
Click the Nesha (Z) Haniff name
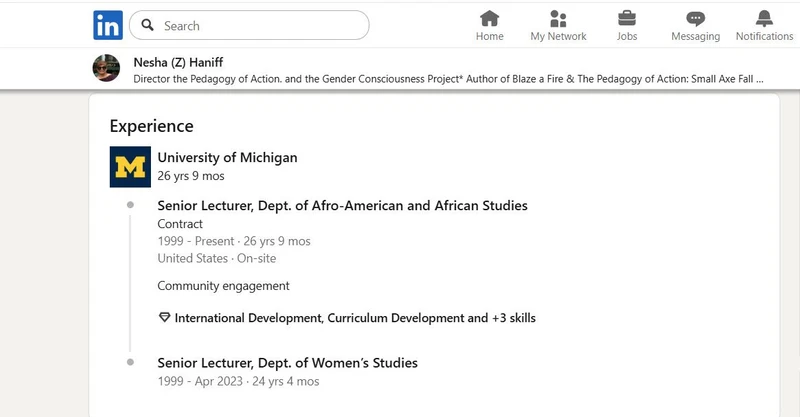(178, 62)
